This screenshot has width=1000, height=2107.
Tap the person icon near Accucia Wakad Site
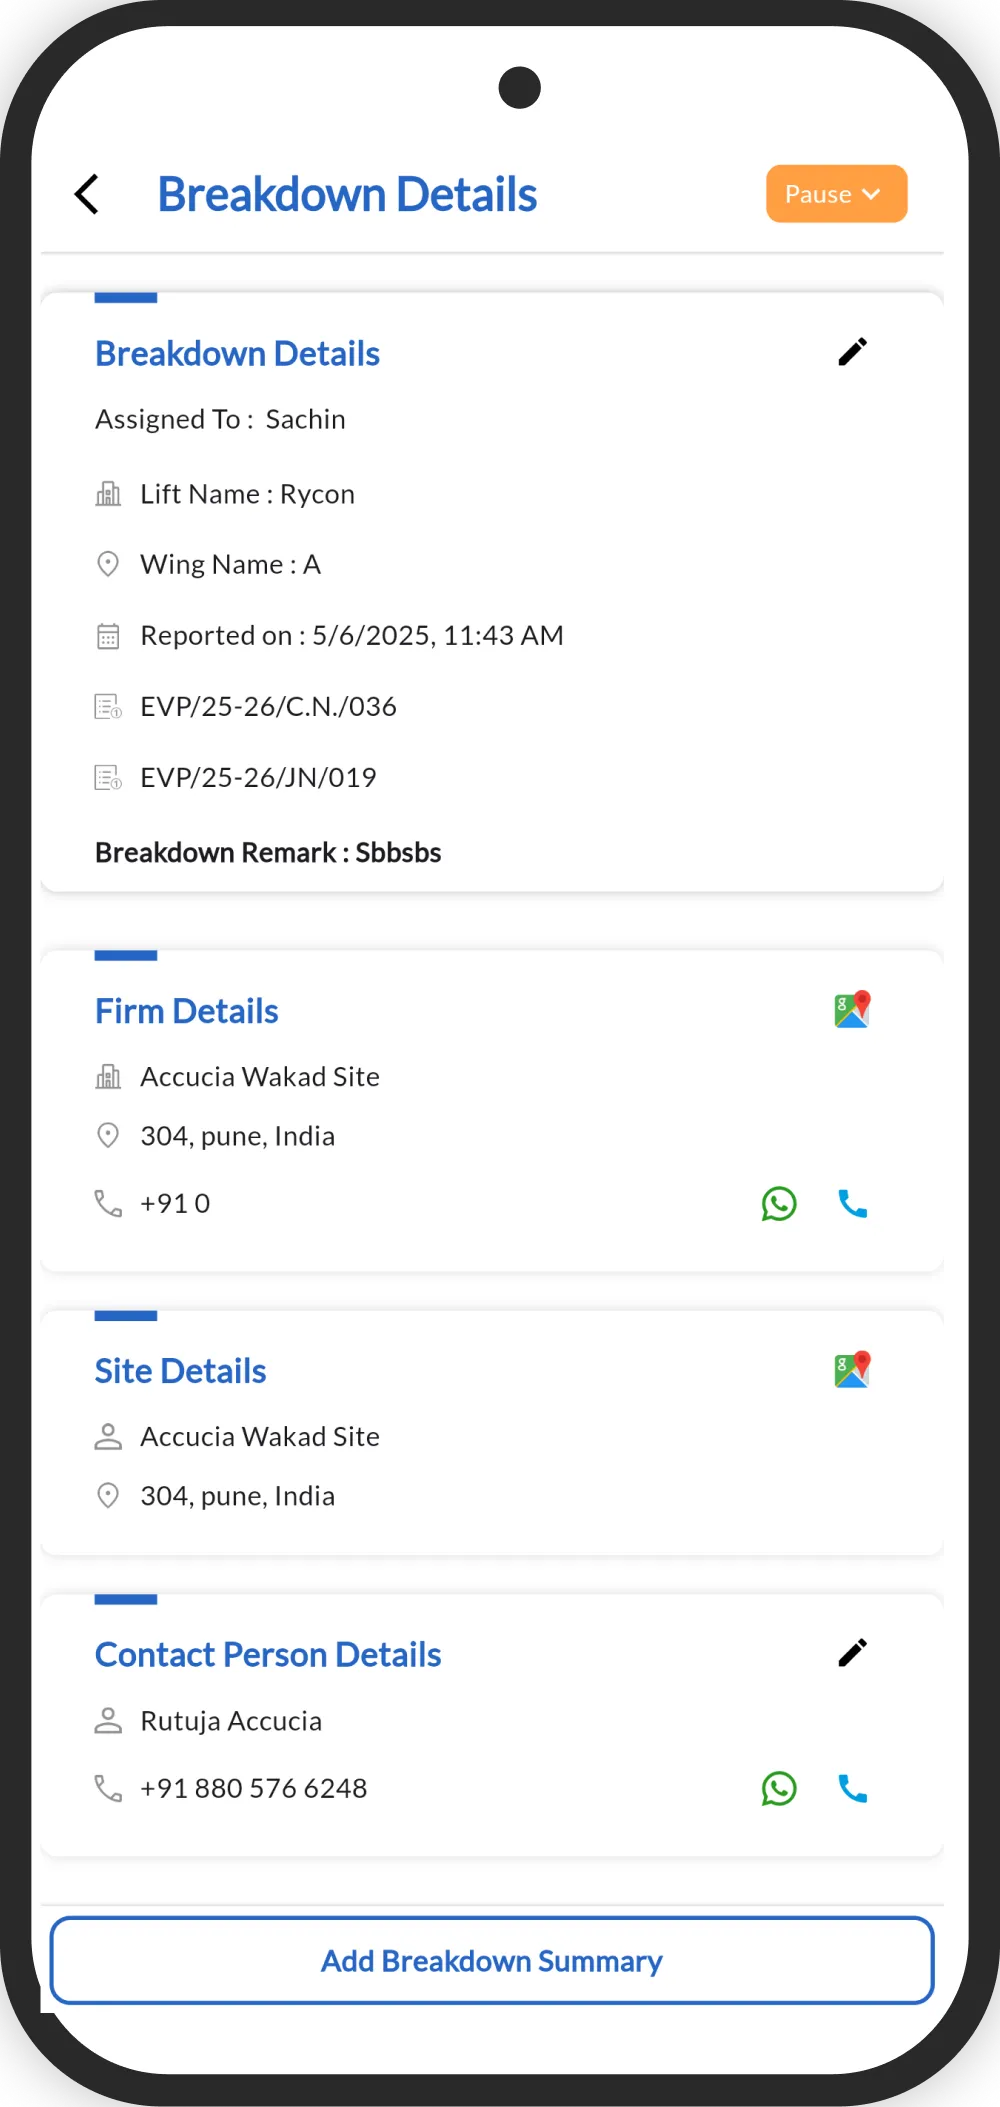coord(108,1436)
